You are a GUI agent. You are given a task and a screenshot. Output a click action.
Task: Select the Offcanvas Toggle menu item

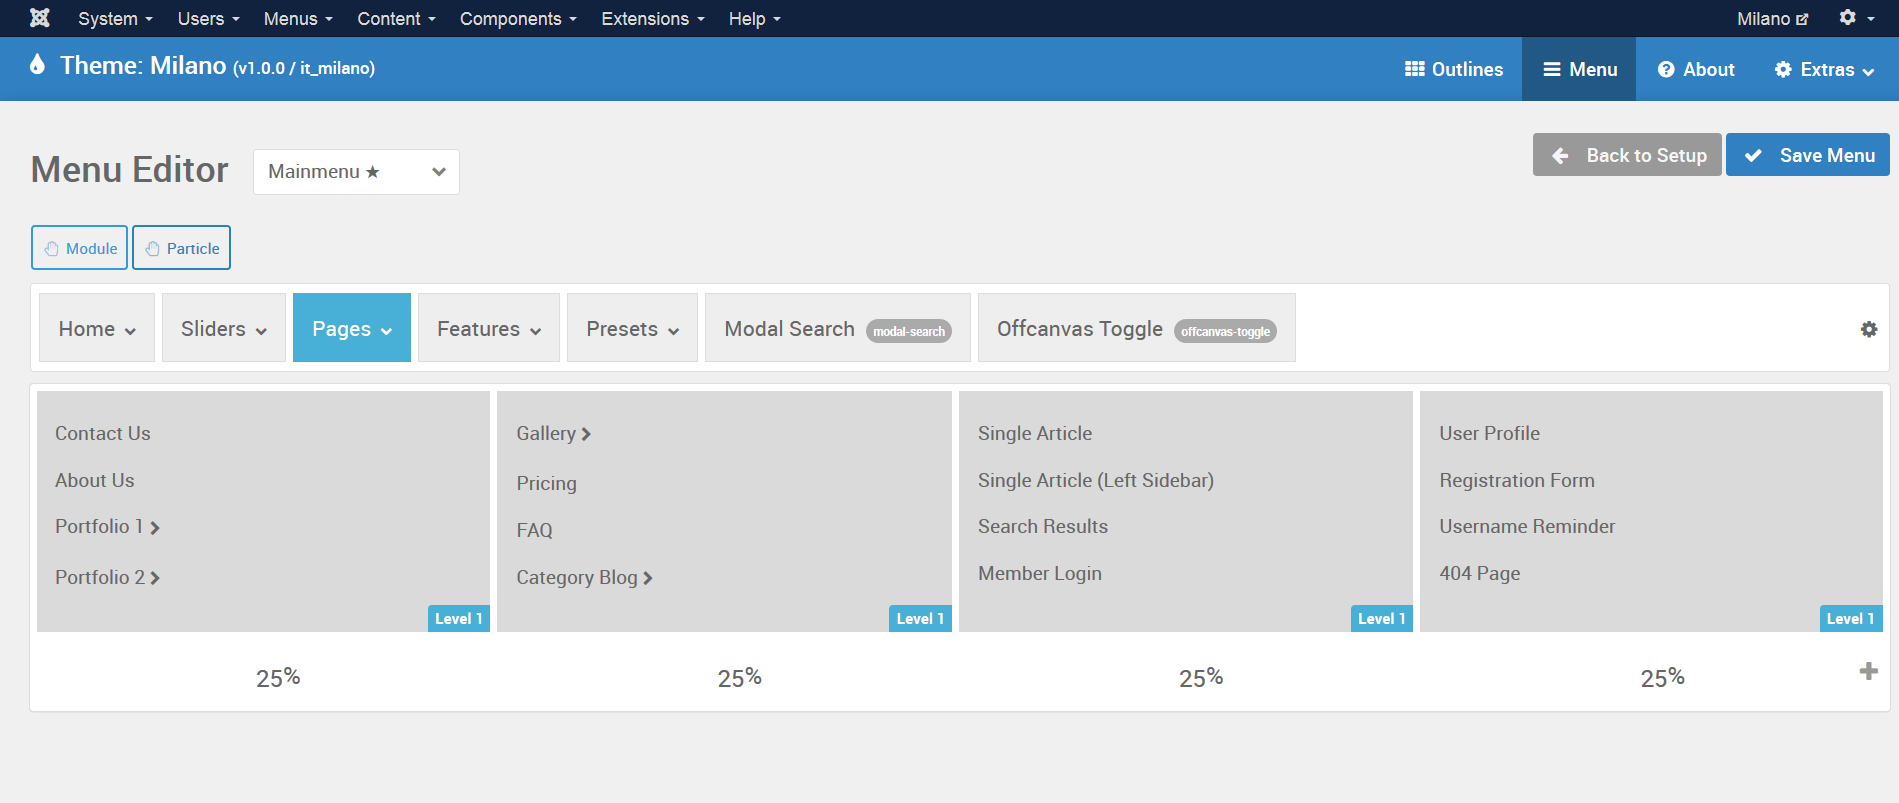coord(1135,329)
